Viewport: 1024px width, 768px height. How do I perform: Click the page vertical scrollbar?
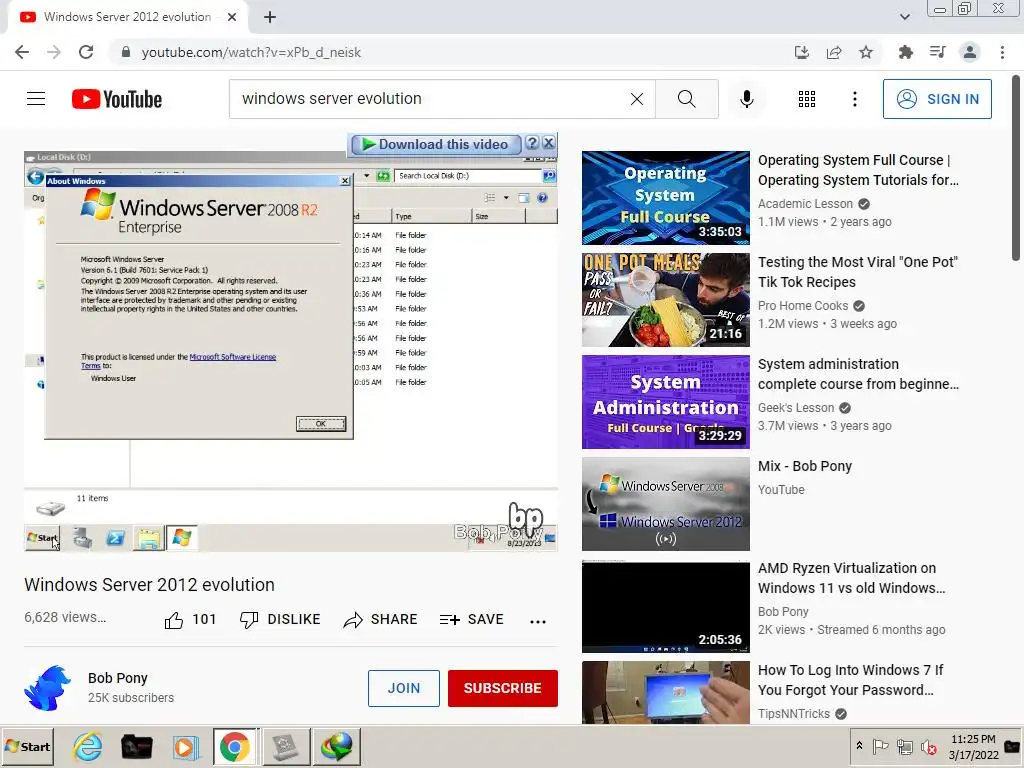[1016, 170]
